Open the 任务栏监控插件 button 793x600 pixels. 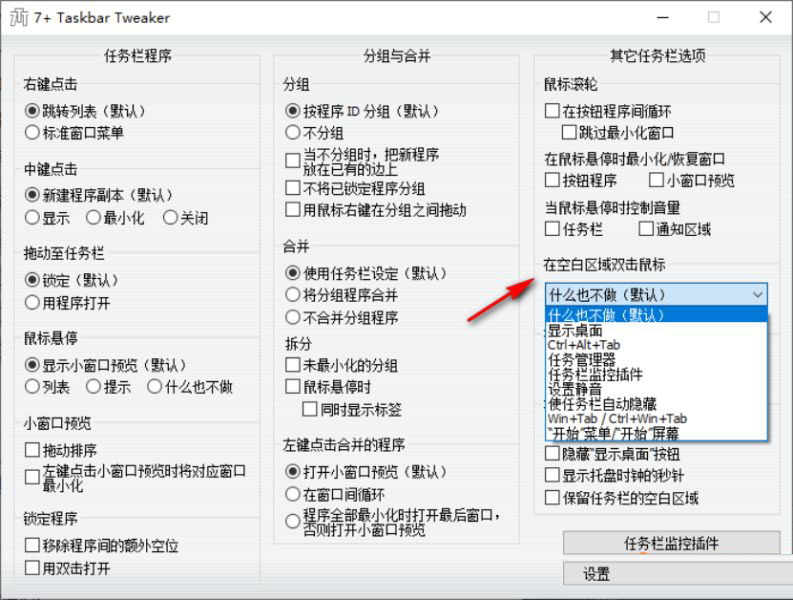pyautogui.click(x=671, y=544)
